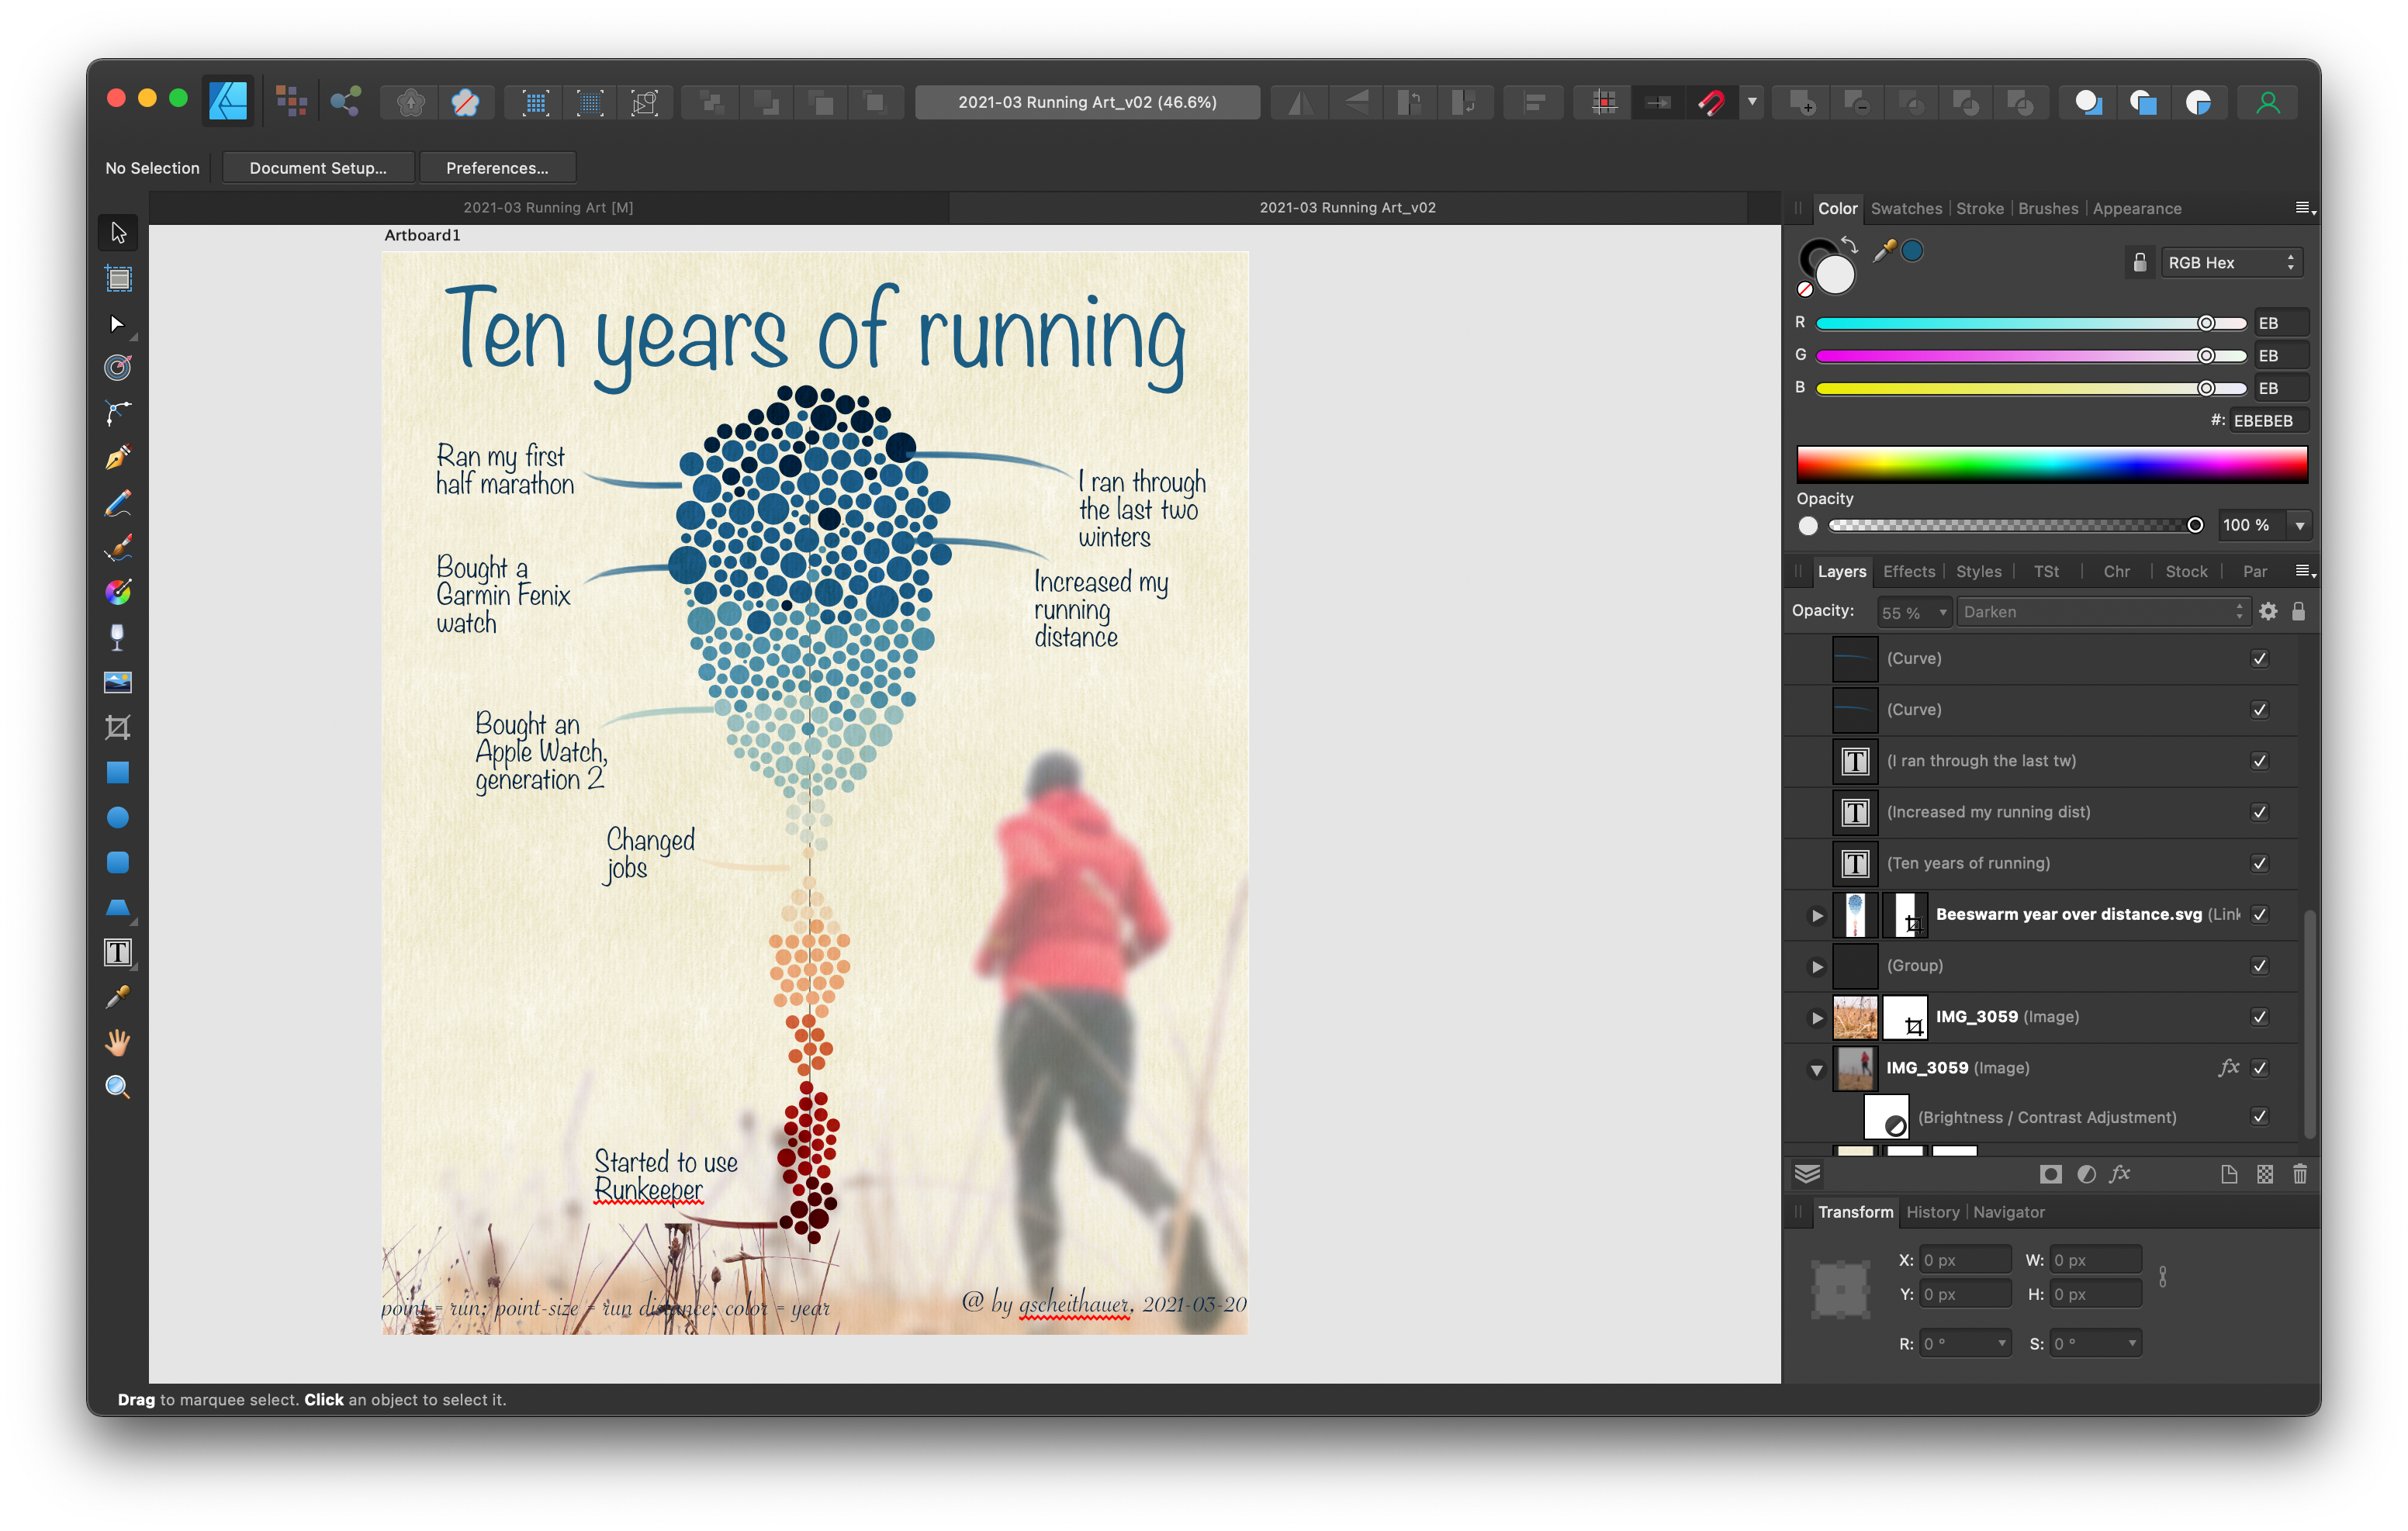Image resolution: width=2408 pixels, height=1531 pixels.
Task: Select the Artistic Text tool
Action: click(118, 952)
